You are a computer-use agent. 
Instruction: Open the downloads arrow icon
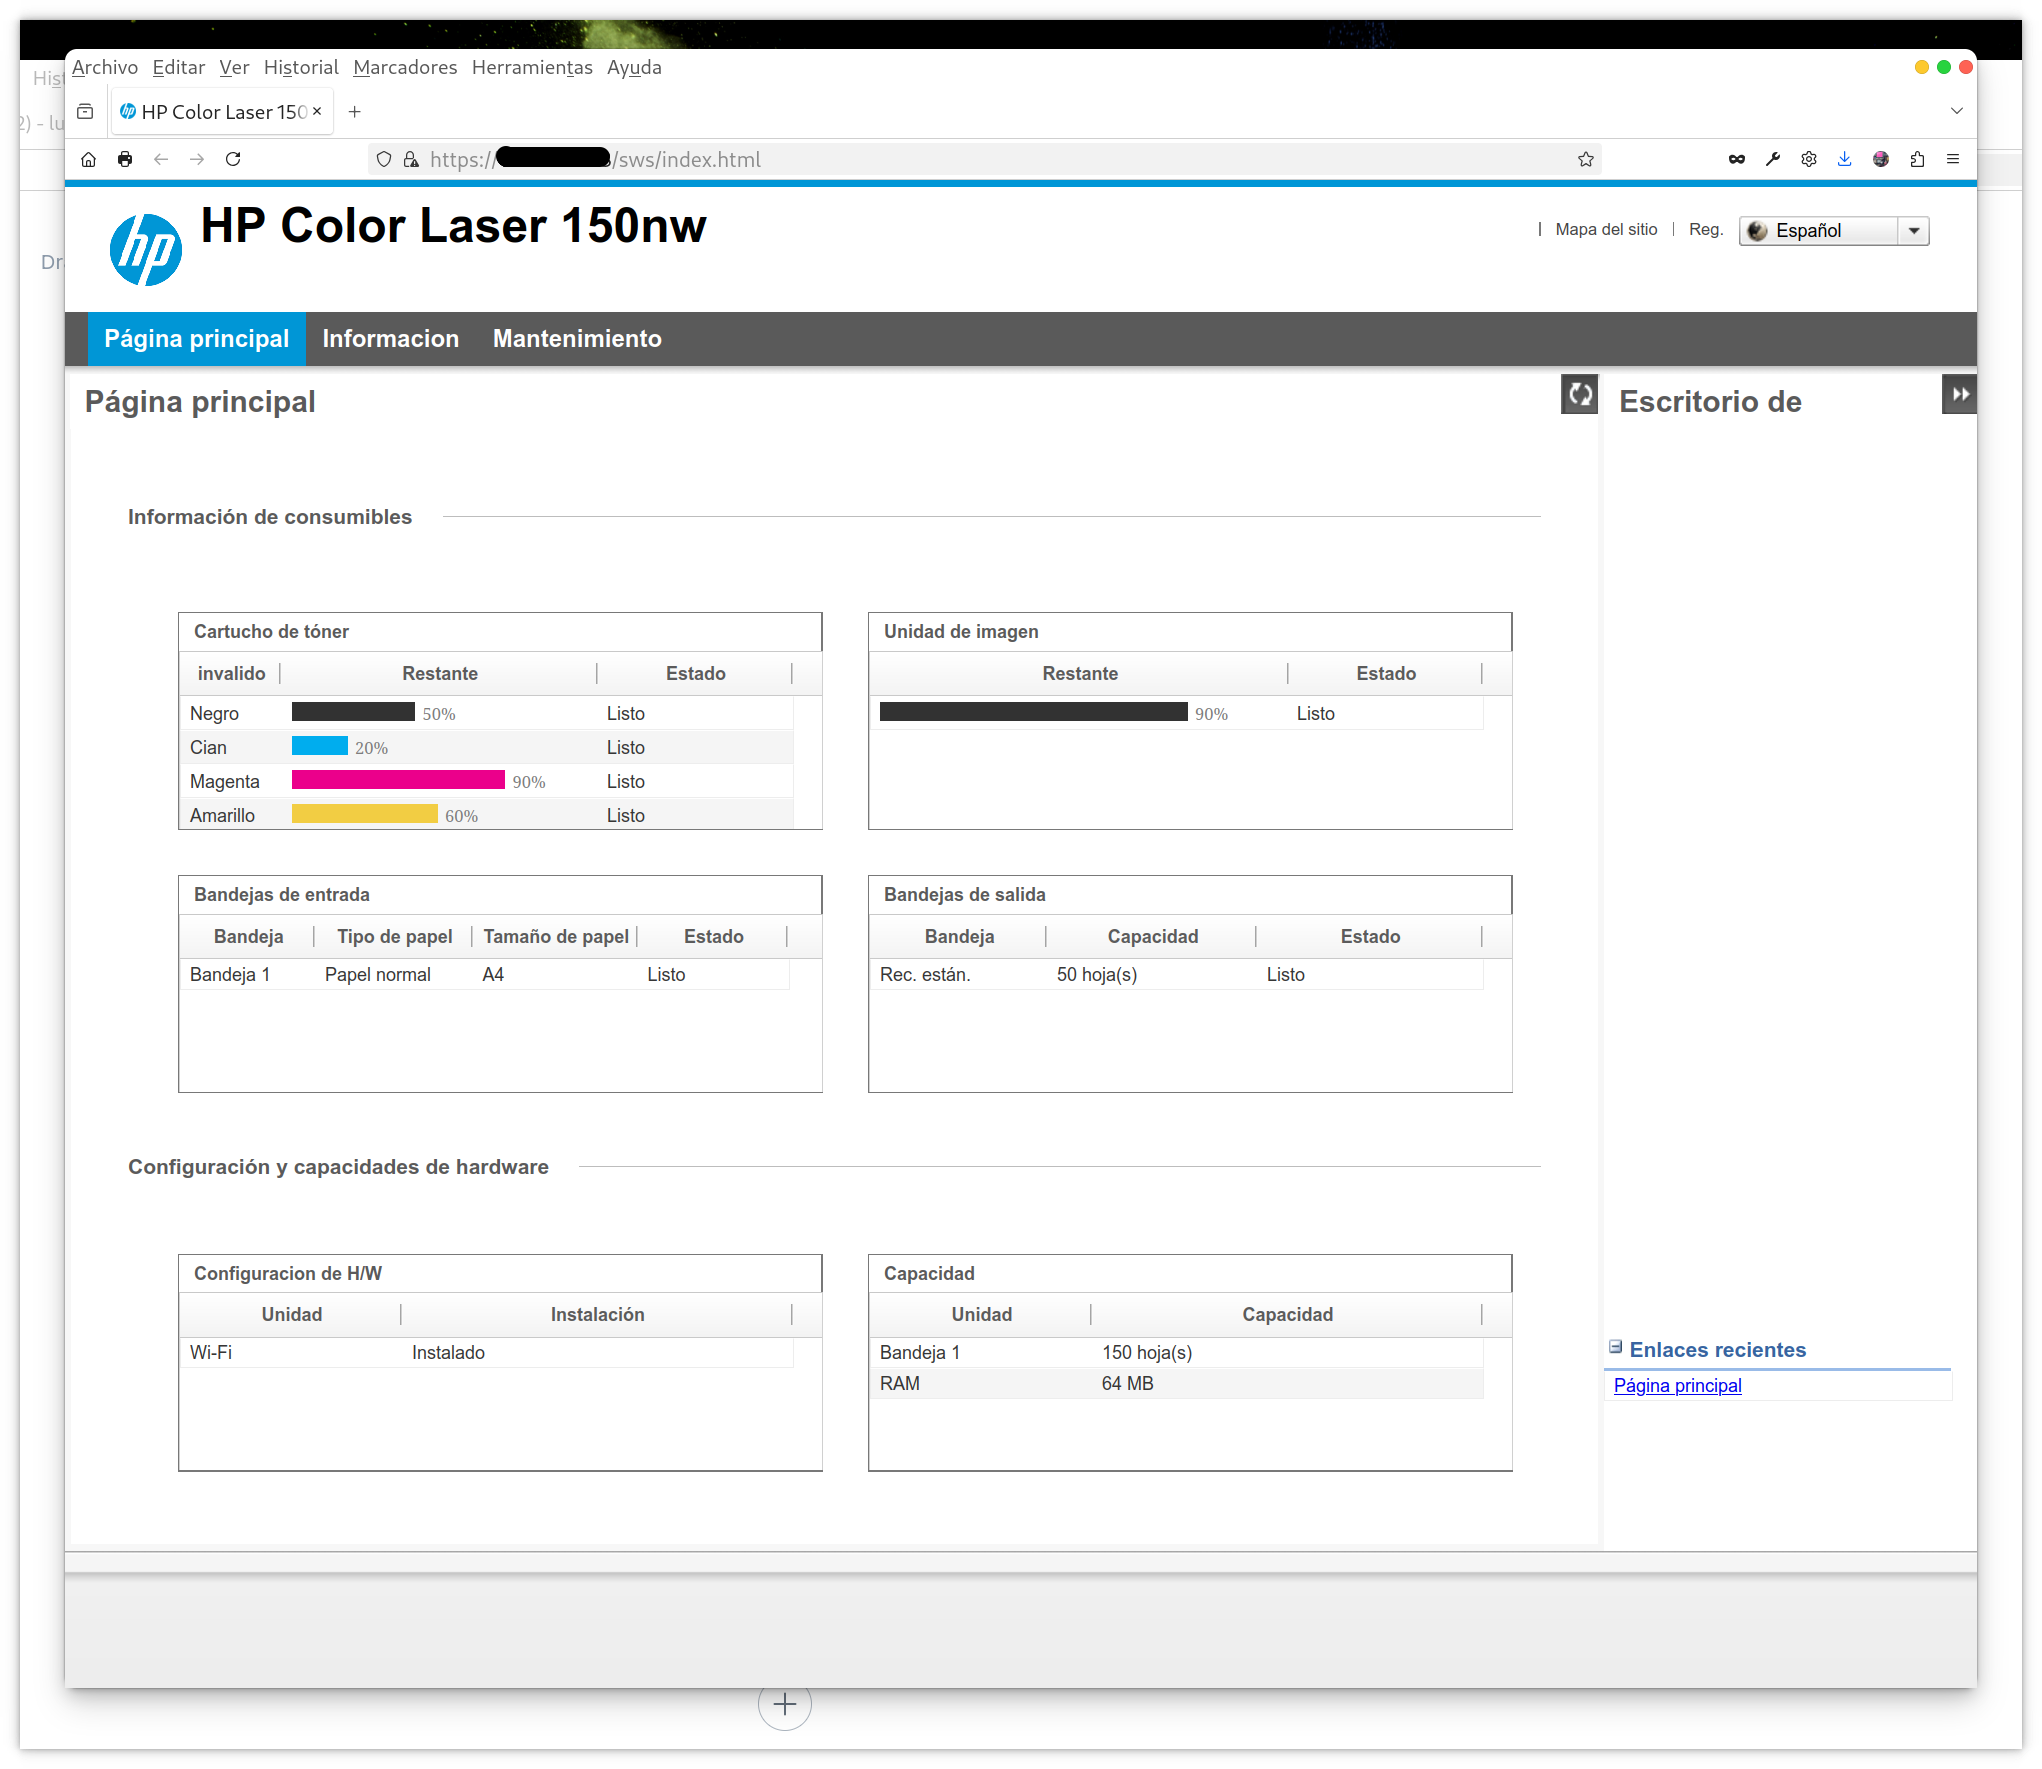pyautogui.click(x=1845, y=159)
